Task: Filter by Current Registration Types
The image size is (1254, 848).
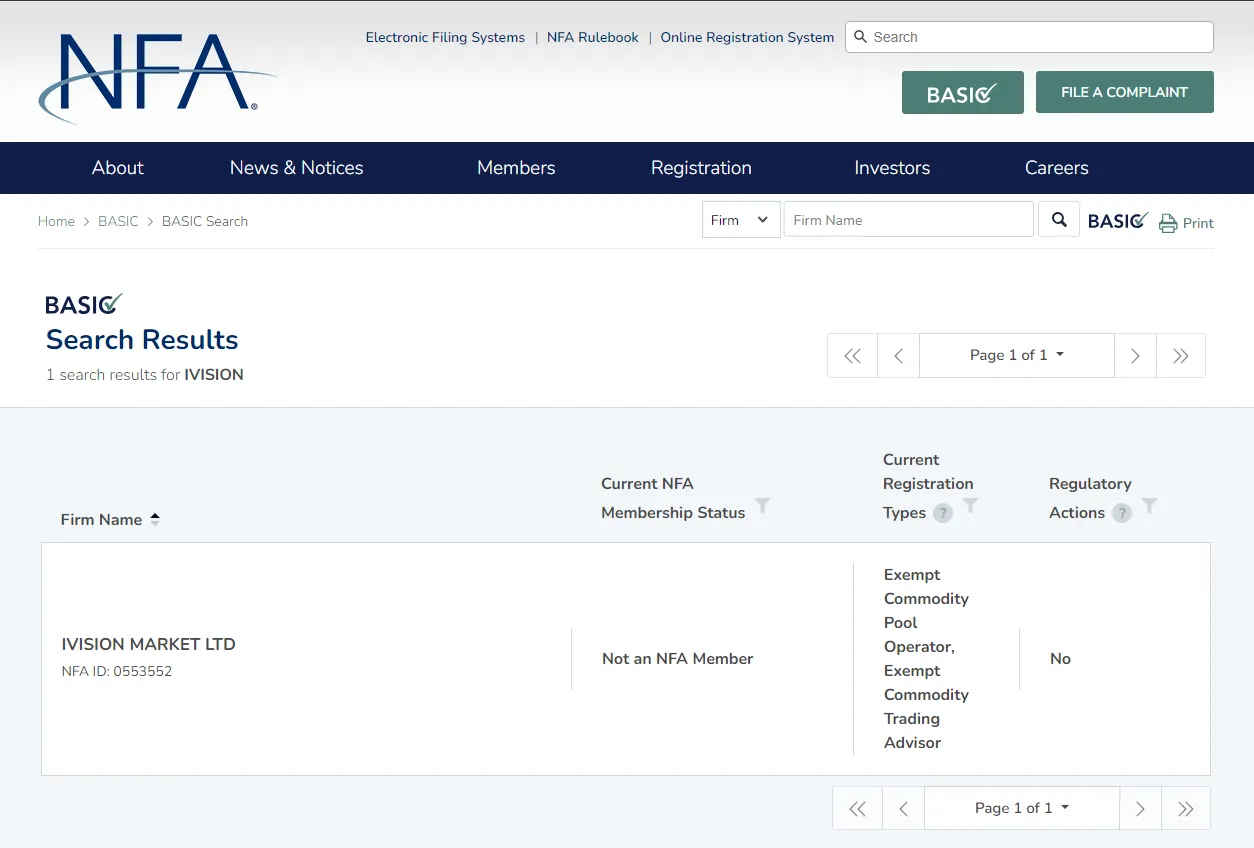Action: 970,506
